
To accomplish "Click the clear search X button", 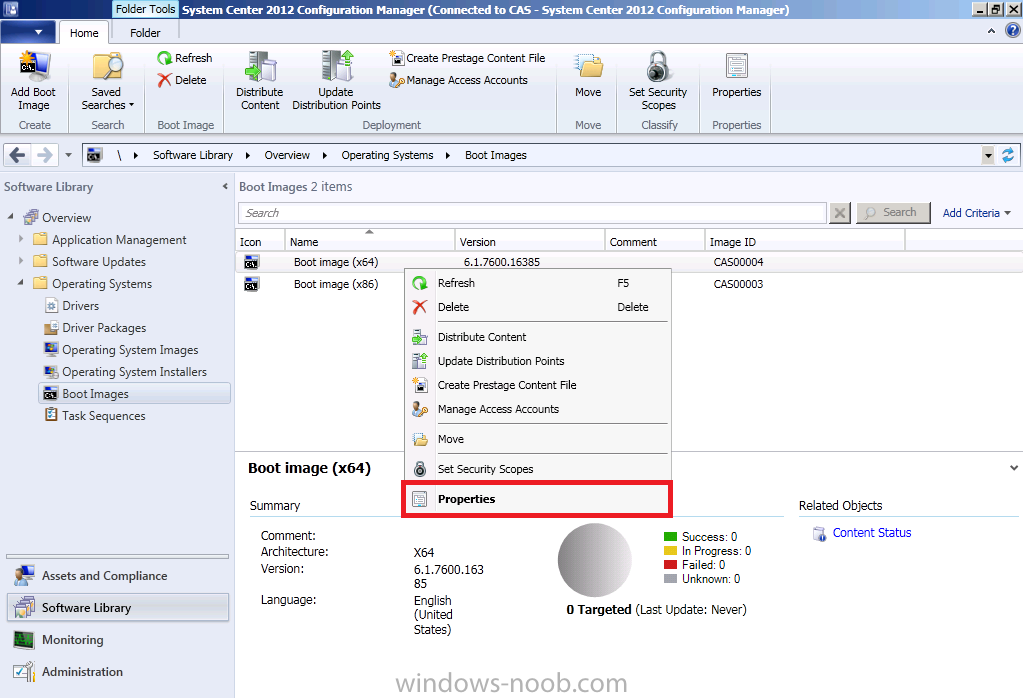I will click(840, 213).
